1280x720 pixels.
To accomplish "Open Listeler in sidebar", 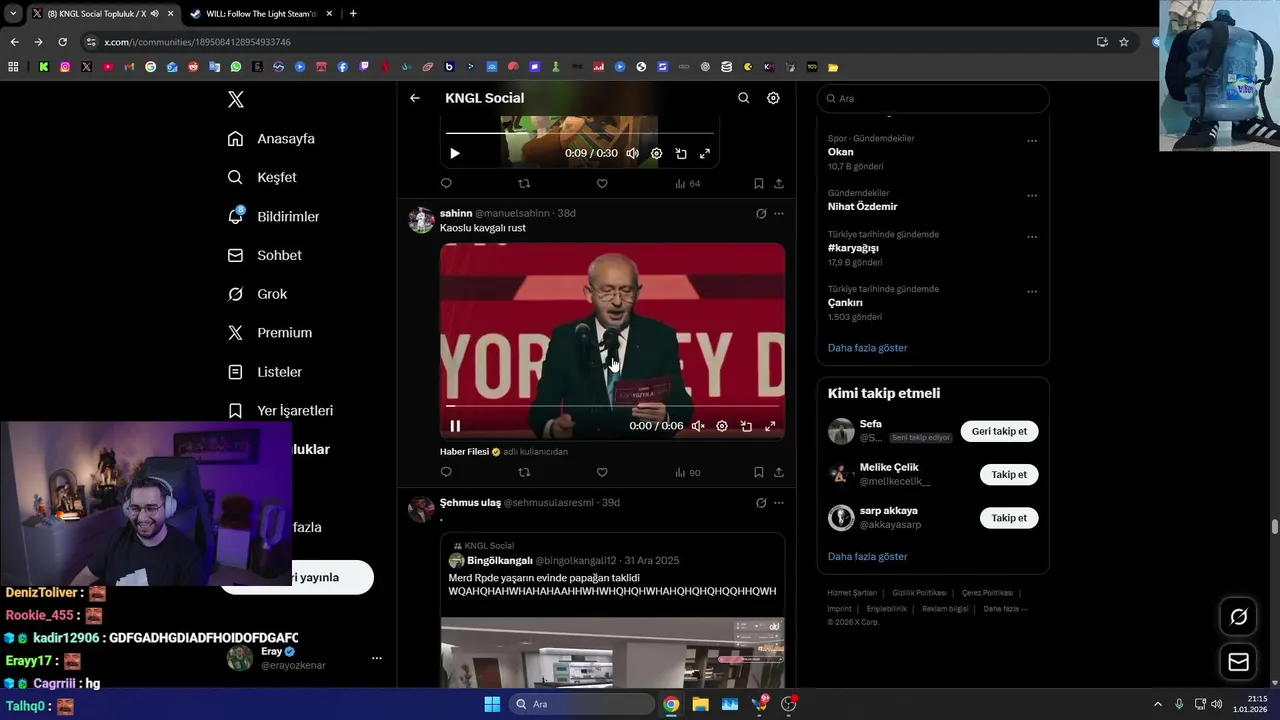I will pyautogui.click(x=264, y=372).
